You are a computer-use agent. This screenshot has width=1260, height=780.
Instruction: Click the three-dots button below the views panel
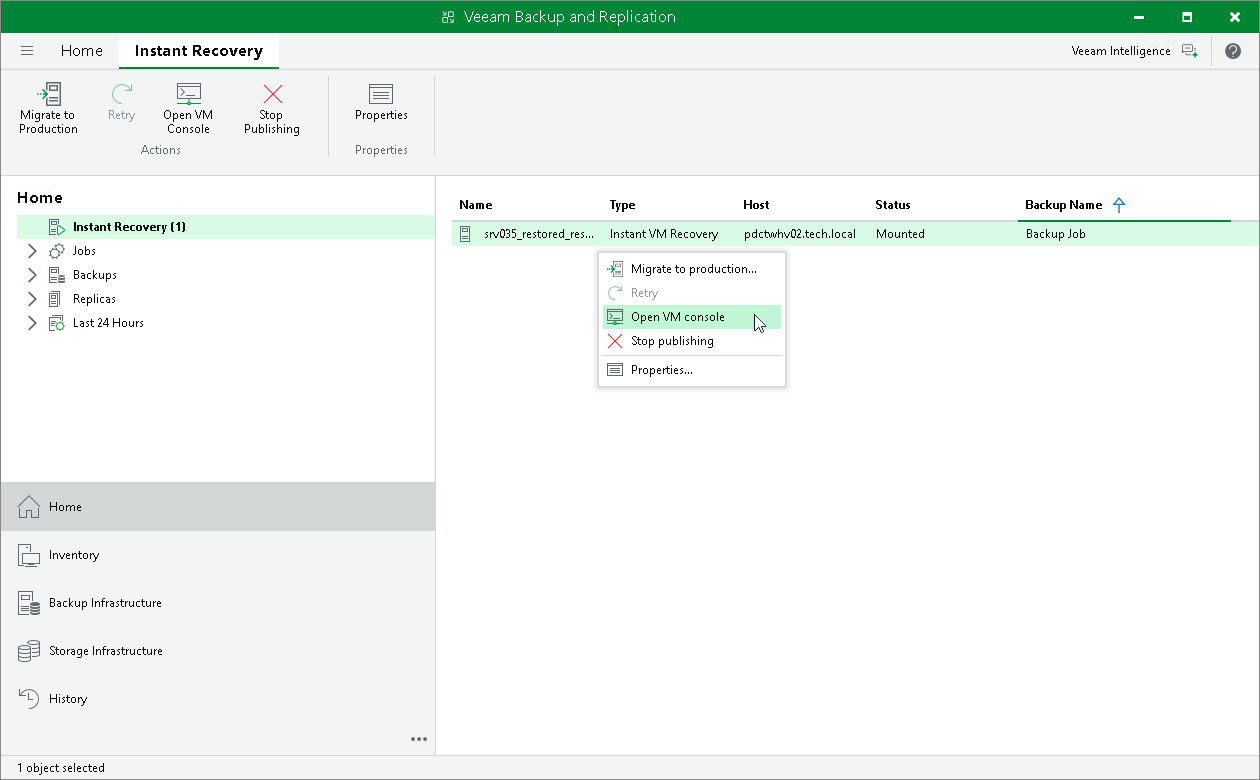(x=419, y=739)
